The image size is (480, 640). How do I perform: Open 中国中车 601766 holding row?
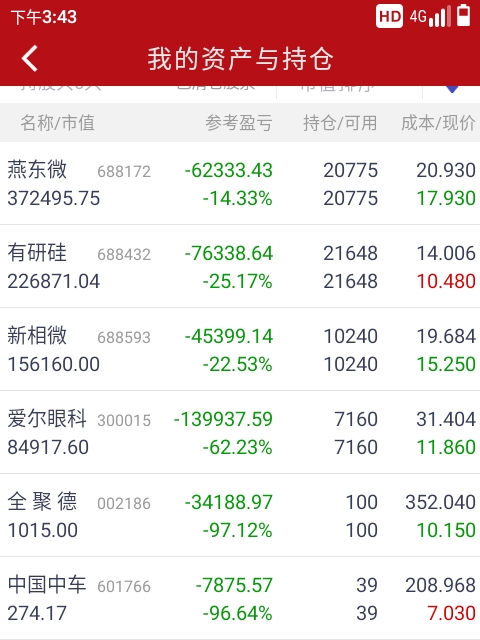[x=240, y=598]
